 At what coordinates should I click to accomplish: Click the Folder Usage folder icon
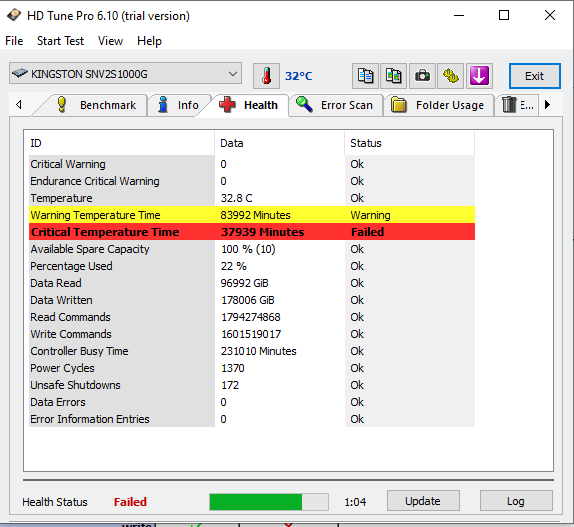399,105
